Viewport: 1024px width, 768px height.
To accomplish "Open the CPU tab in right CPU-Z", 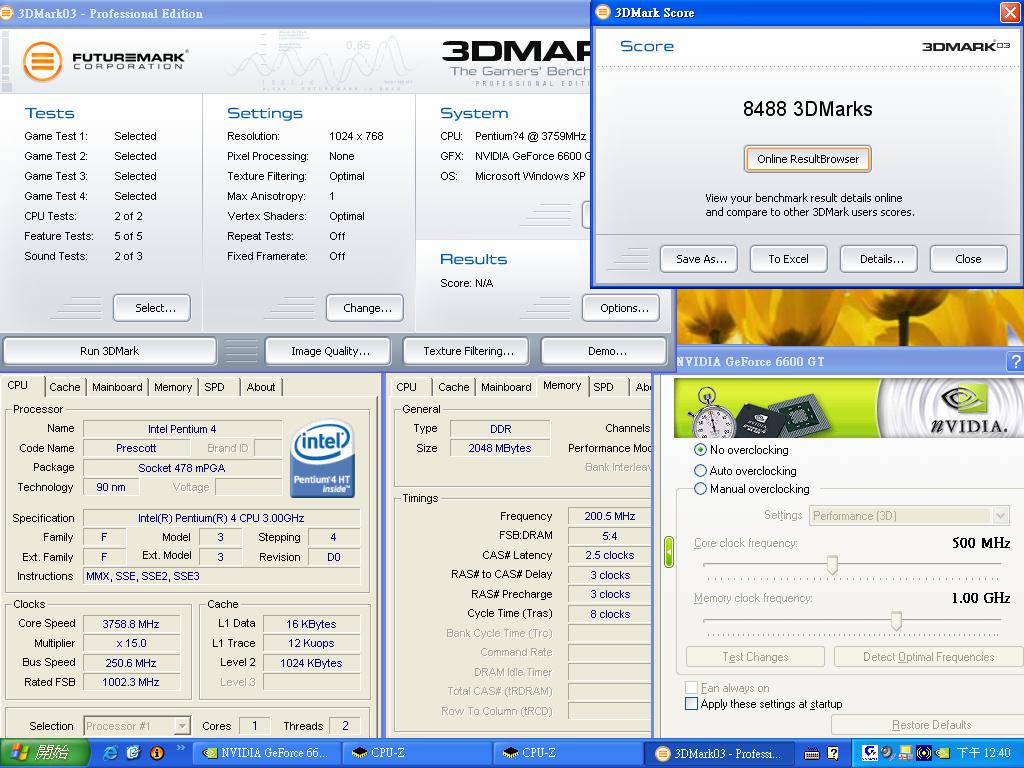I will click(x=406, y=387).
